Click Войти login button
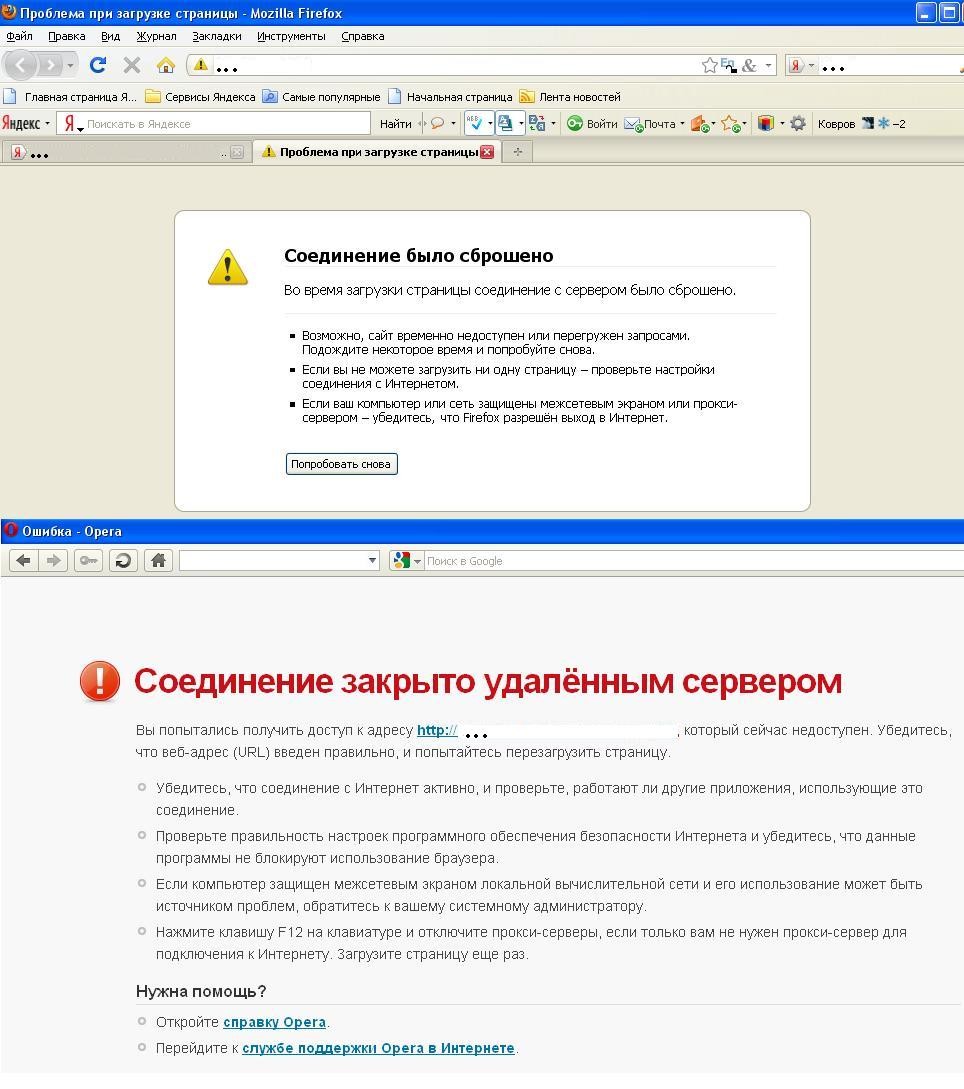 pos(592,124)
